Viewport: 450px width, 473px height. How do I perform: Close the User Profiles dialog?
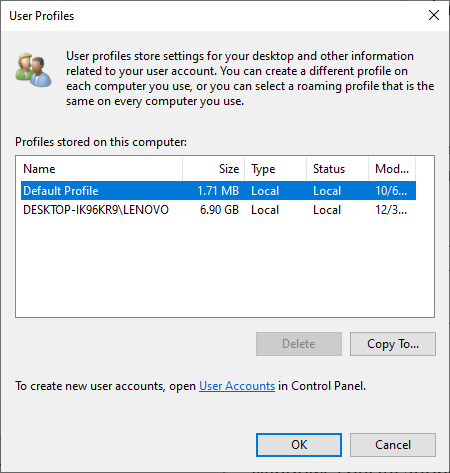434,15
